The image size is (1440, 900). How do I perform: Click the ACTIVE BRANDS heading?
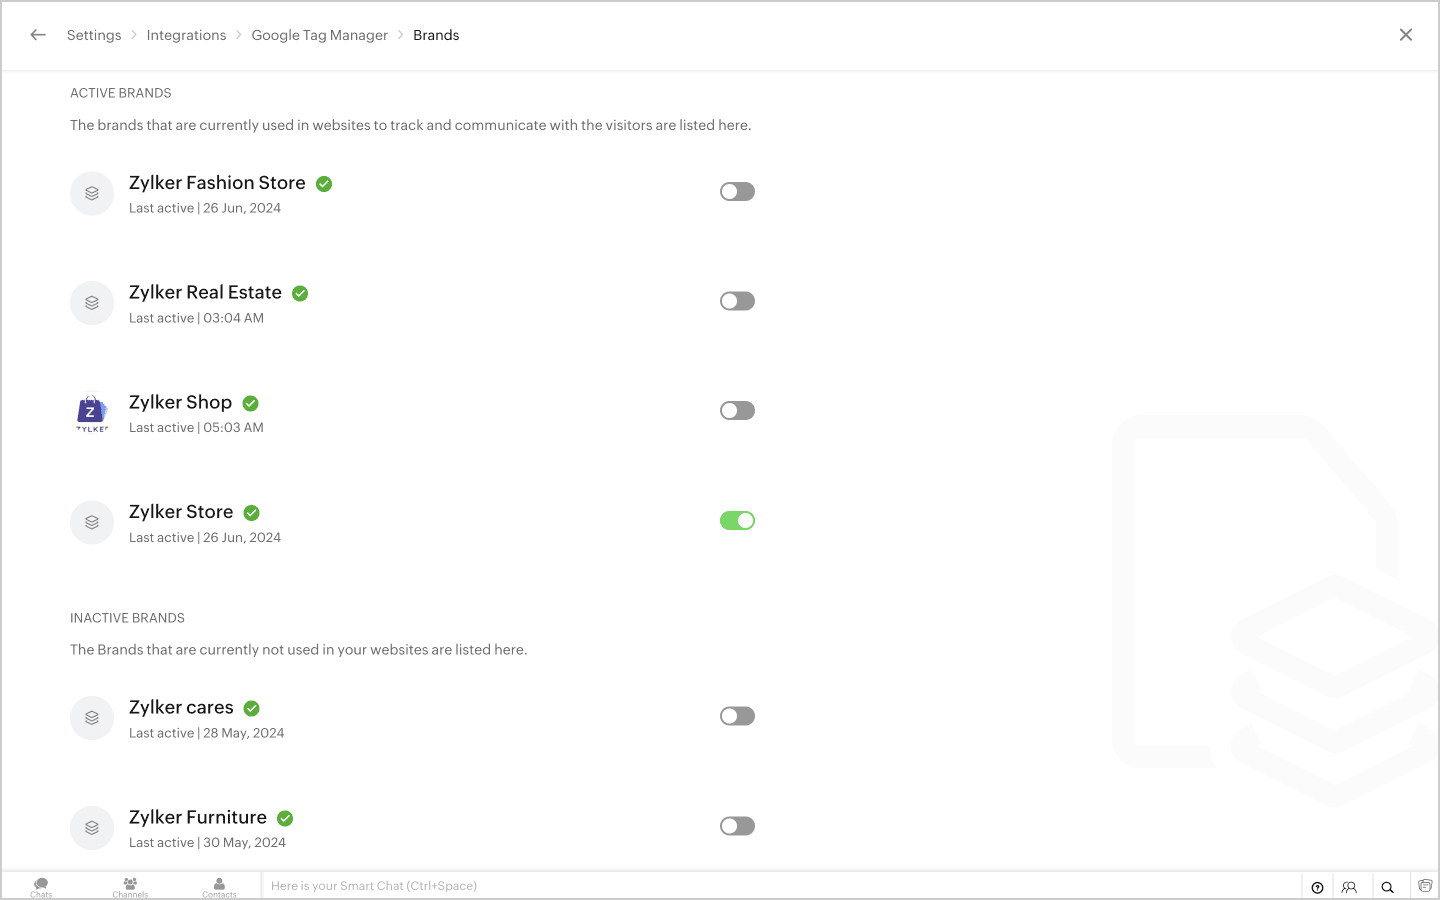(121, 93)
